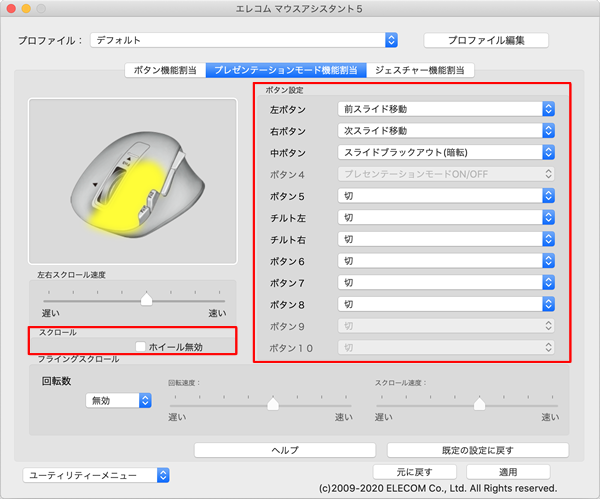Enable the ホイール無効 checkbox
The image size is (600, 499).
pos(140,346)
